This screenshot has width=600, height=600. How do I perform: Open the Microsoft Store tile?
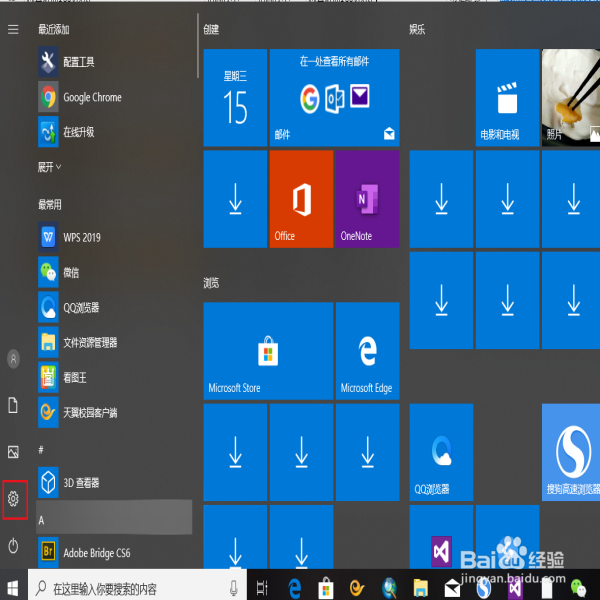coord(268,351)
